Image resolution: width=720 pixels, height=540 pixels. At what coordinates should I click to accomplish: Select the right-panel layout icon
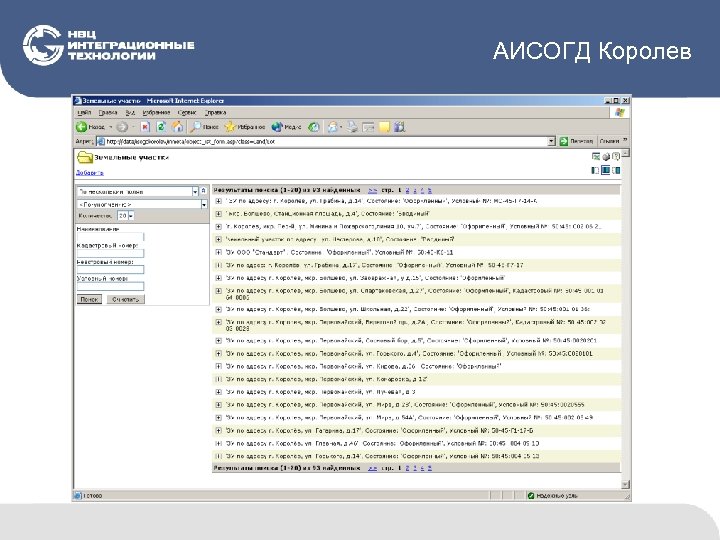click(616, 170)
